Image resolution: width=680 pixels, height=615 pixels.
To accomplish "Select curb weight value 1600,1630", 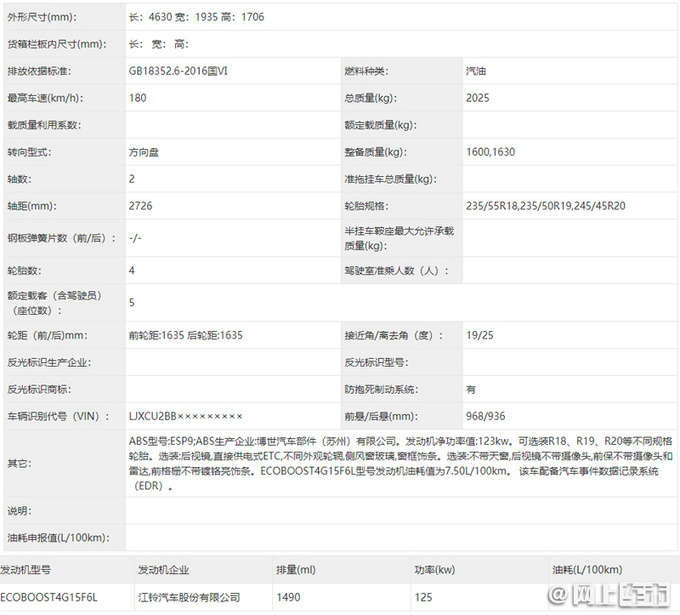I will (490, 152).
